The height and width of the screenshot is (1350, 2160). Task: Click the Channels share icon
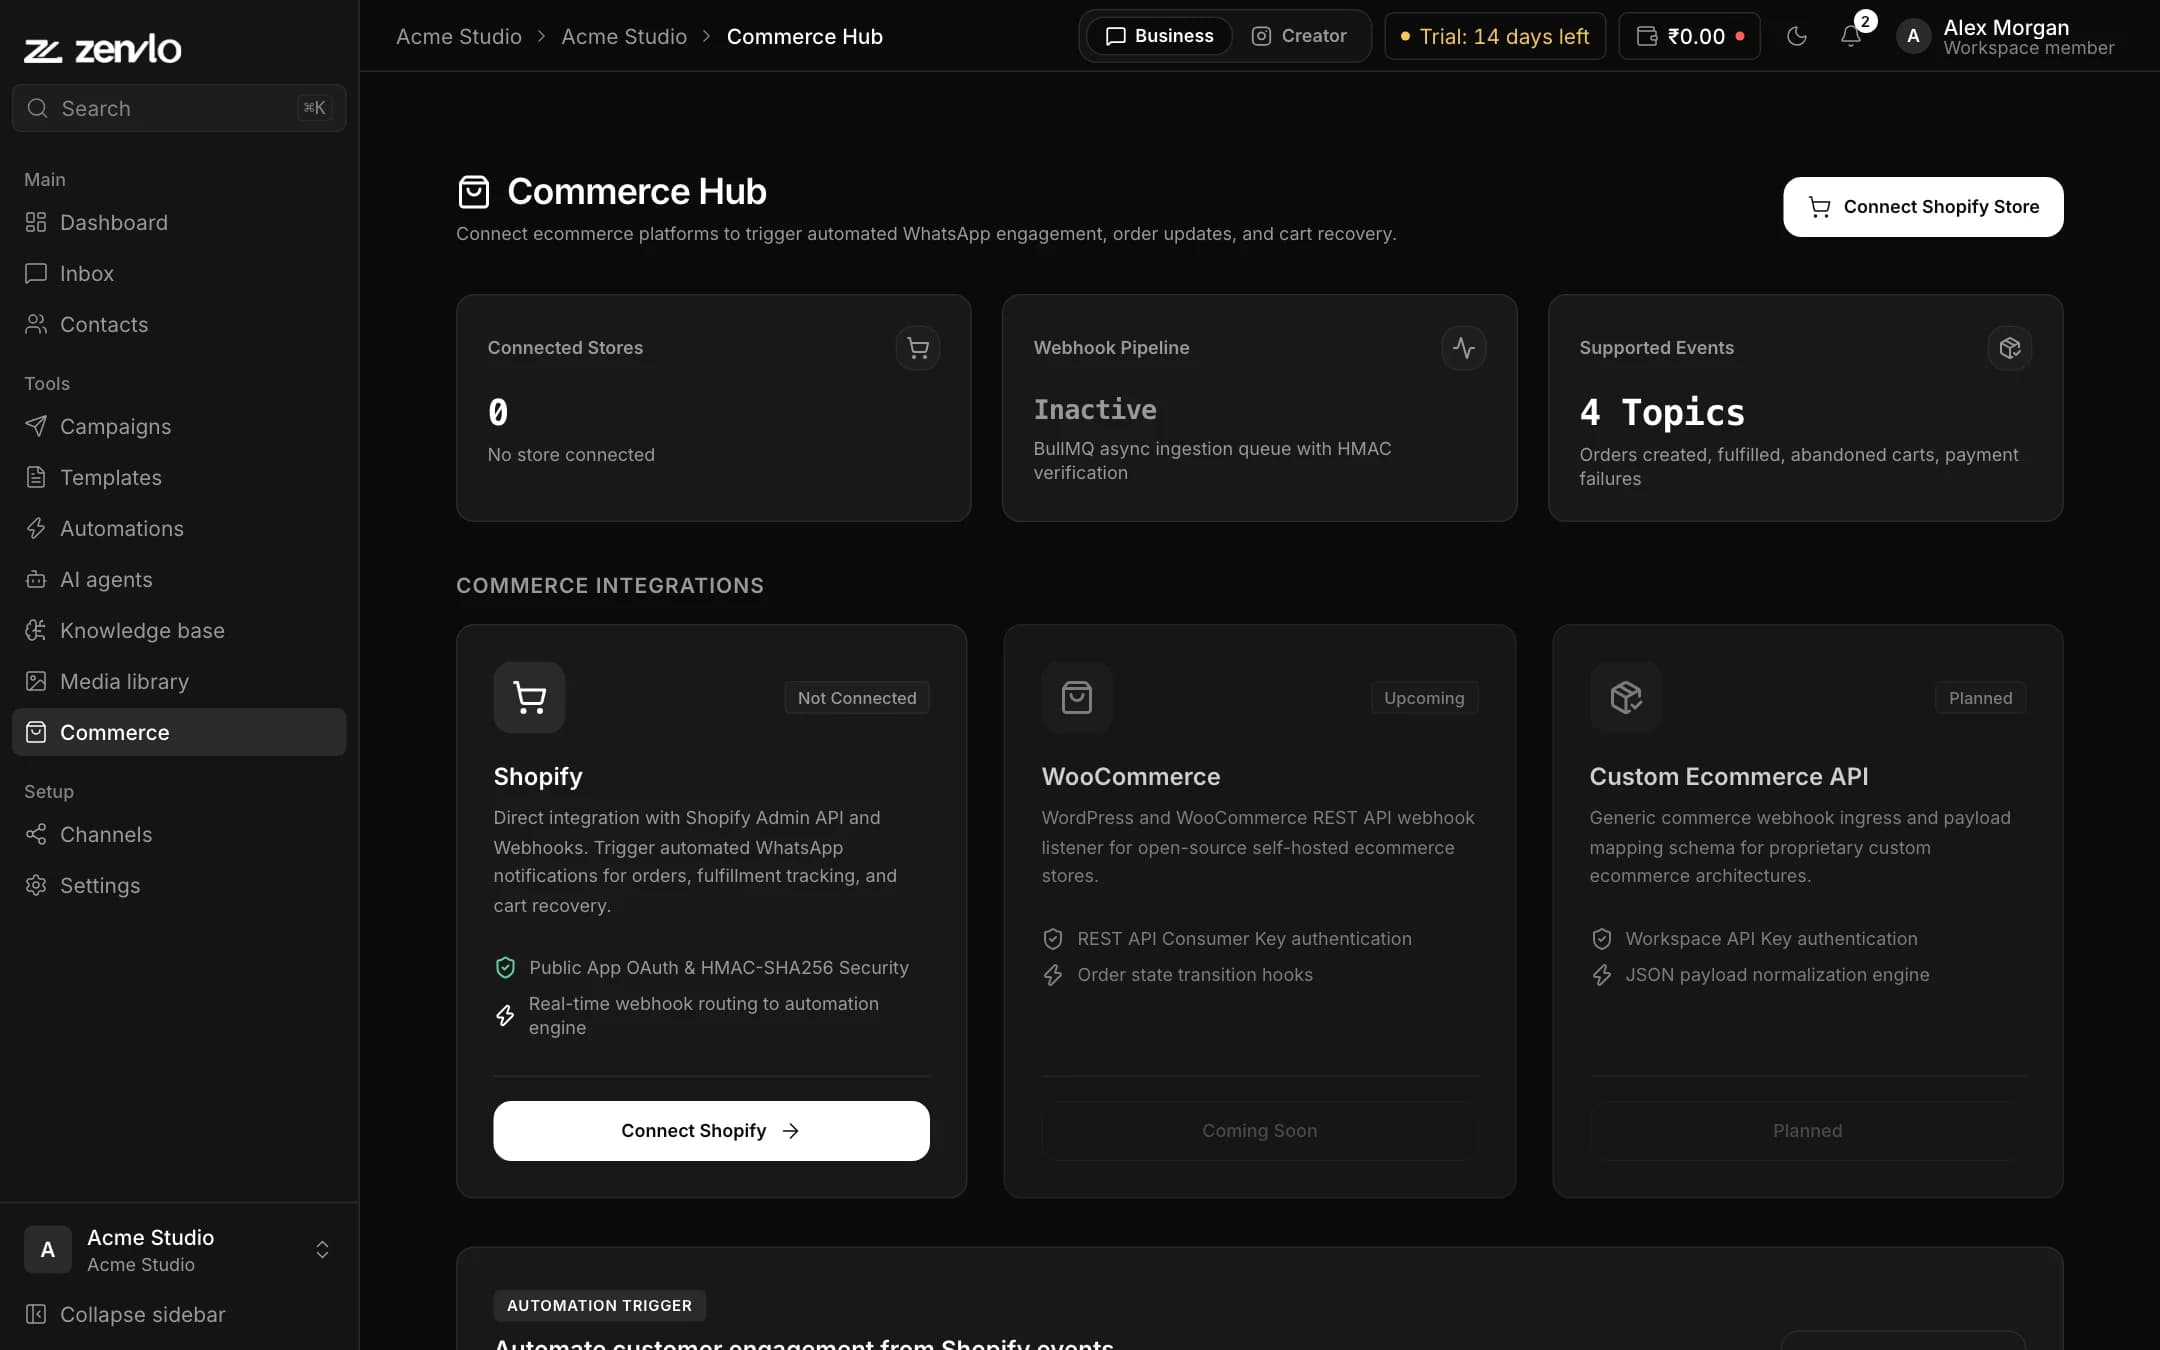coord(36,834)
